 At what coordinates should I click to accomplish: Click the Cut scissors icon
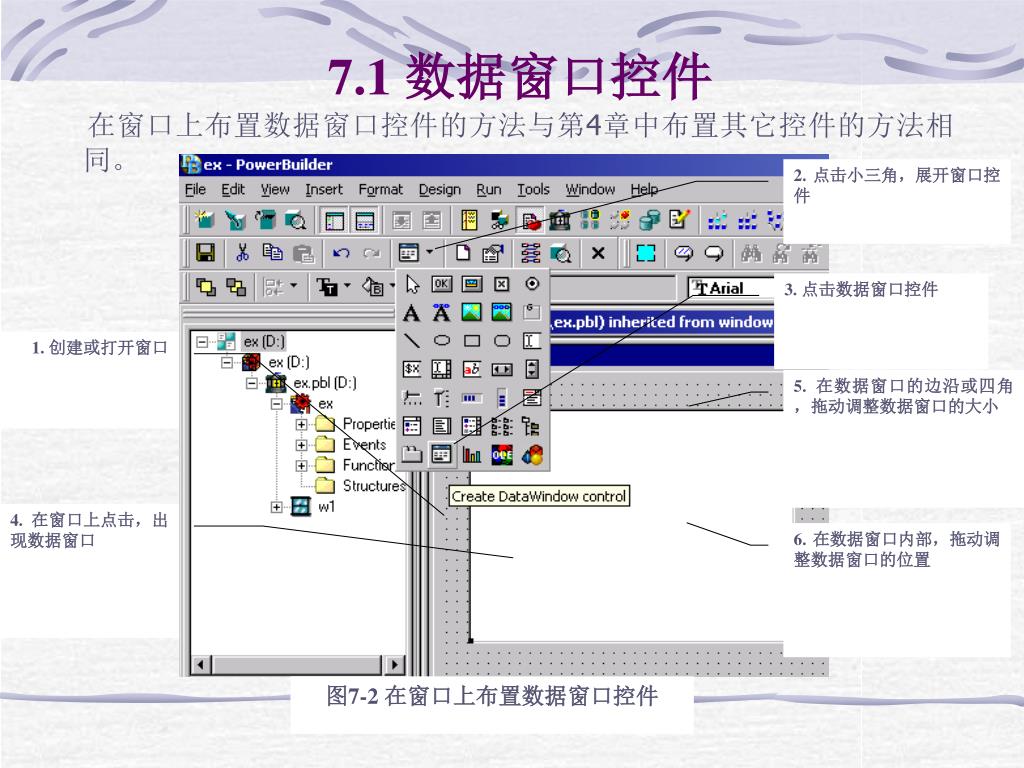tap(242, 253)
